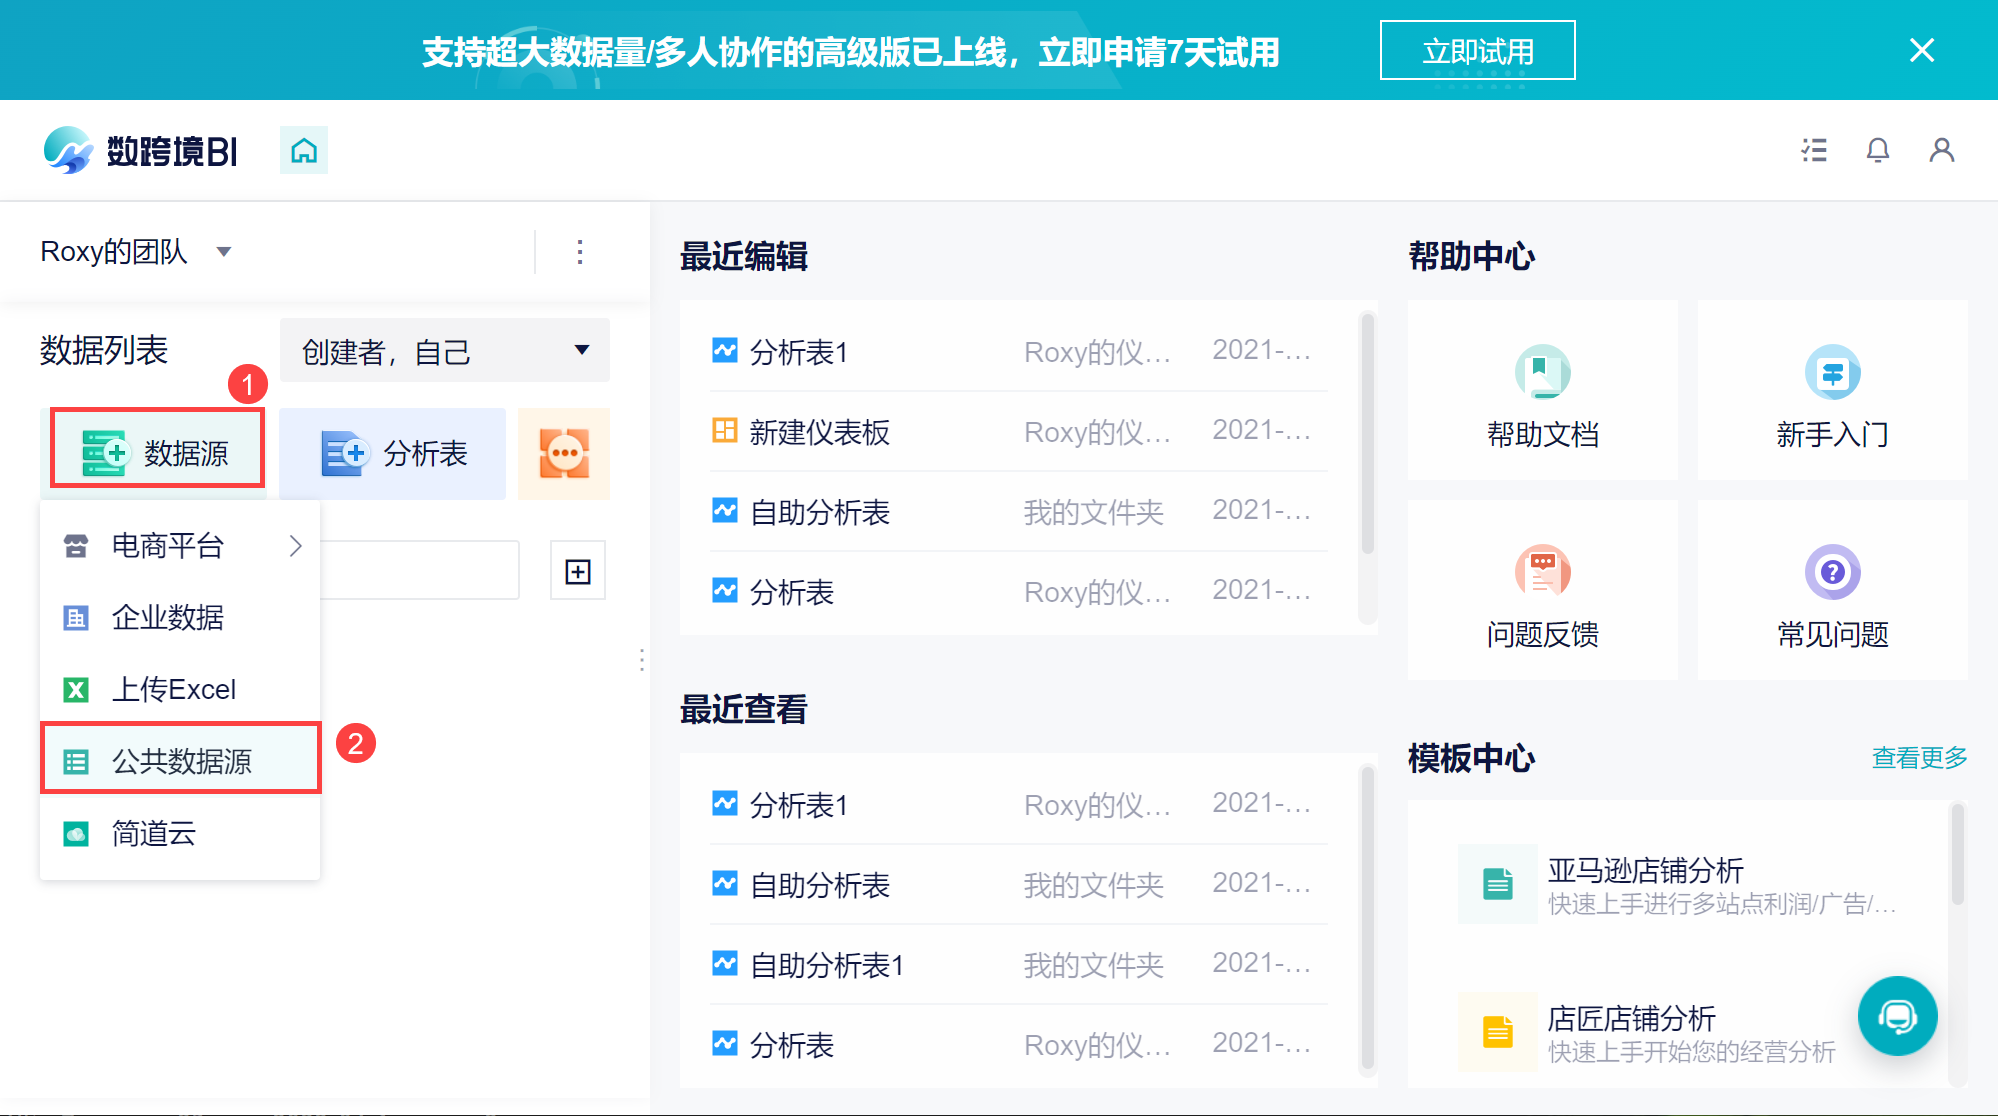
Task: Click the orange more-options tile icon
Action: [x=564, y=454]
